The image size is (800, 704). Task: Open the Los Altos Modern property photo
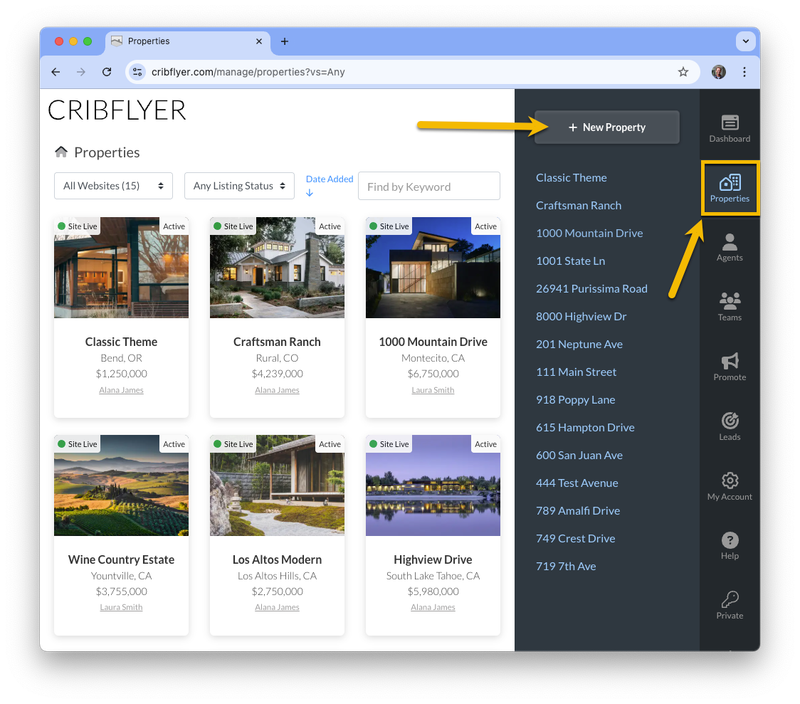coord(277,485)
